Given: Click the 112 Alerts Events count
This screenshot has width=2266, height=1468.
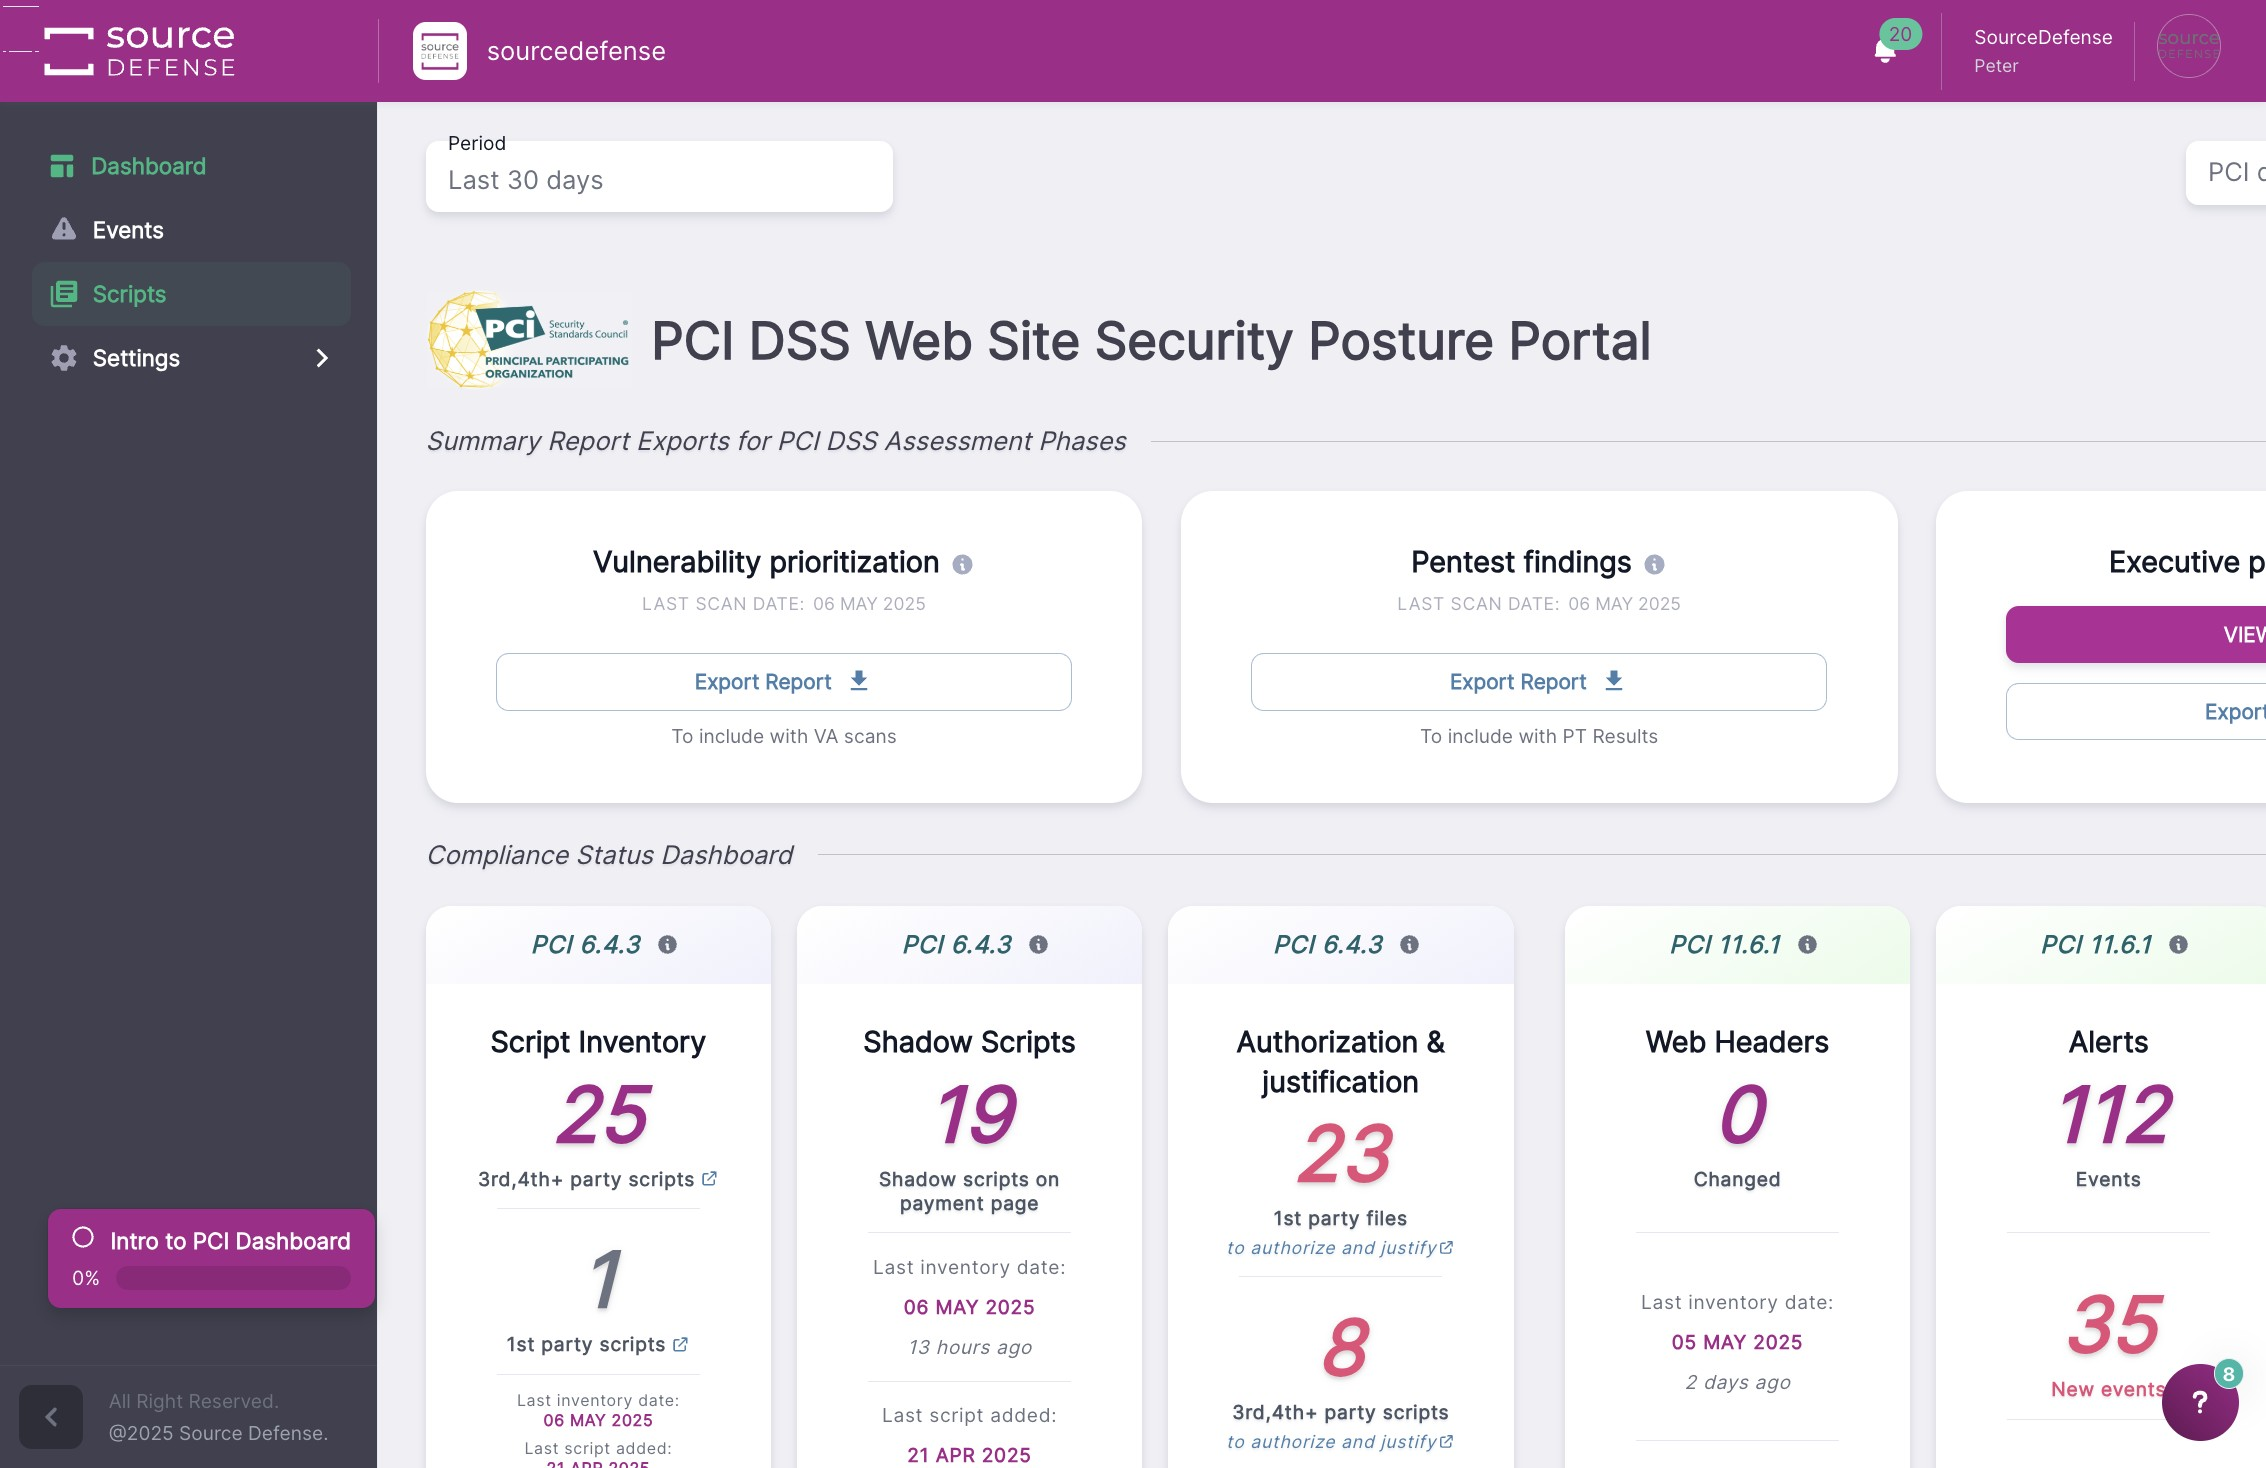Looking at the screenshot, I should [2114, 1115].
